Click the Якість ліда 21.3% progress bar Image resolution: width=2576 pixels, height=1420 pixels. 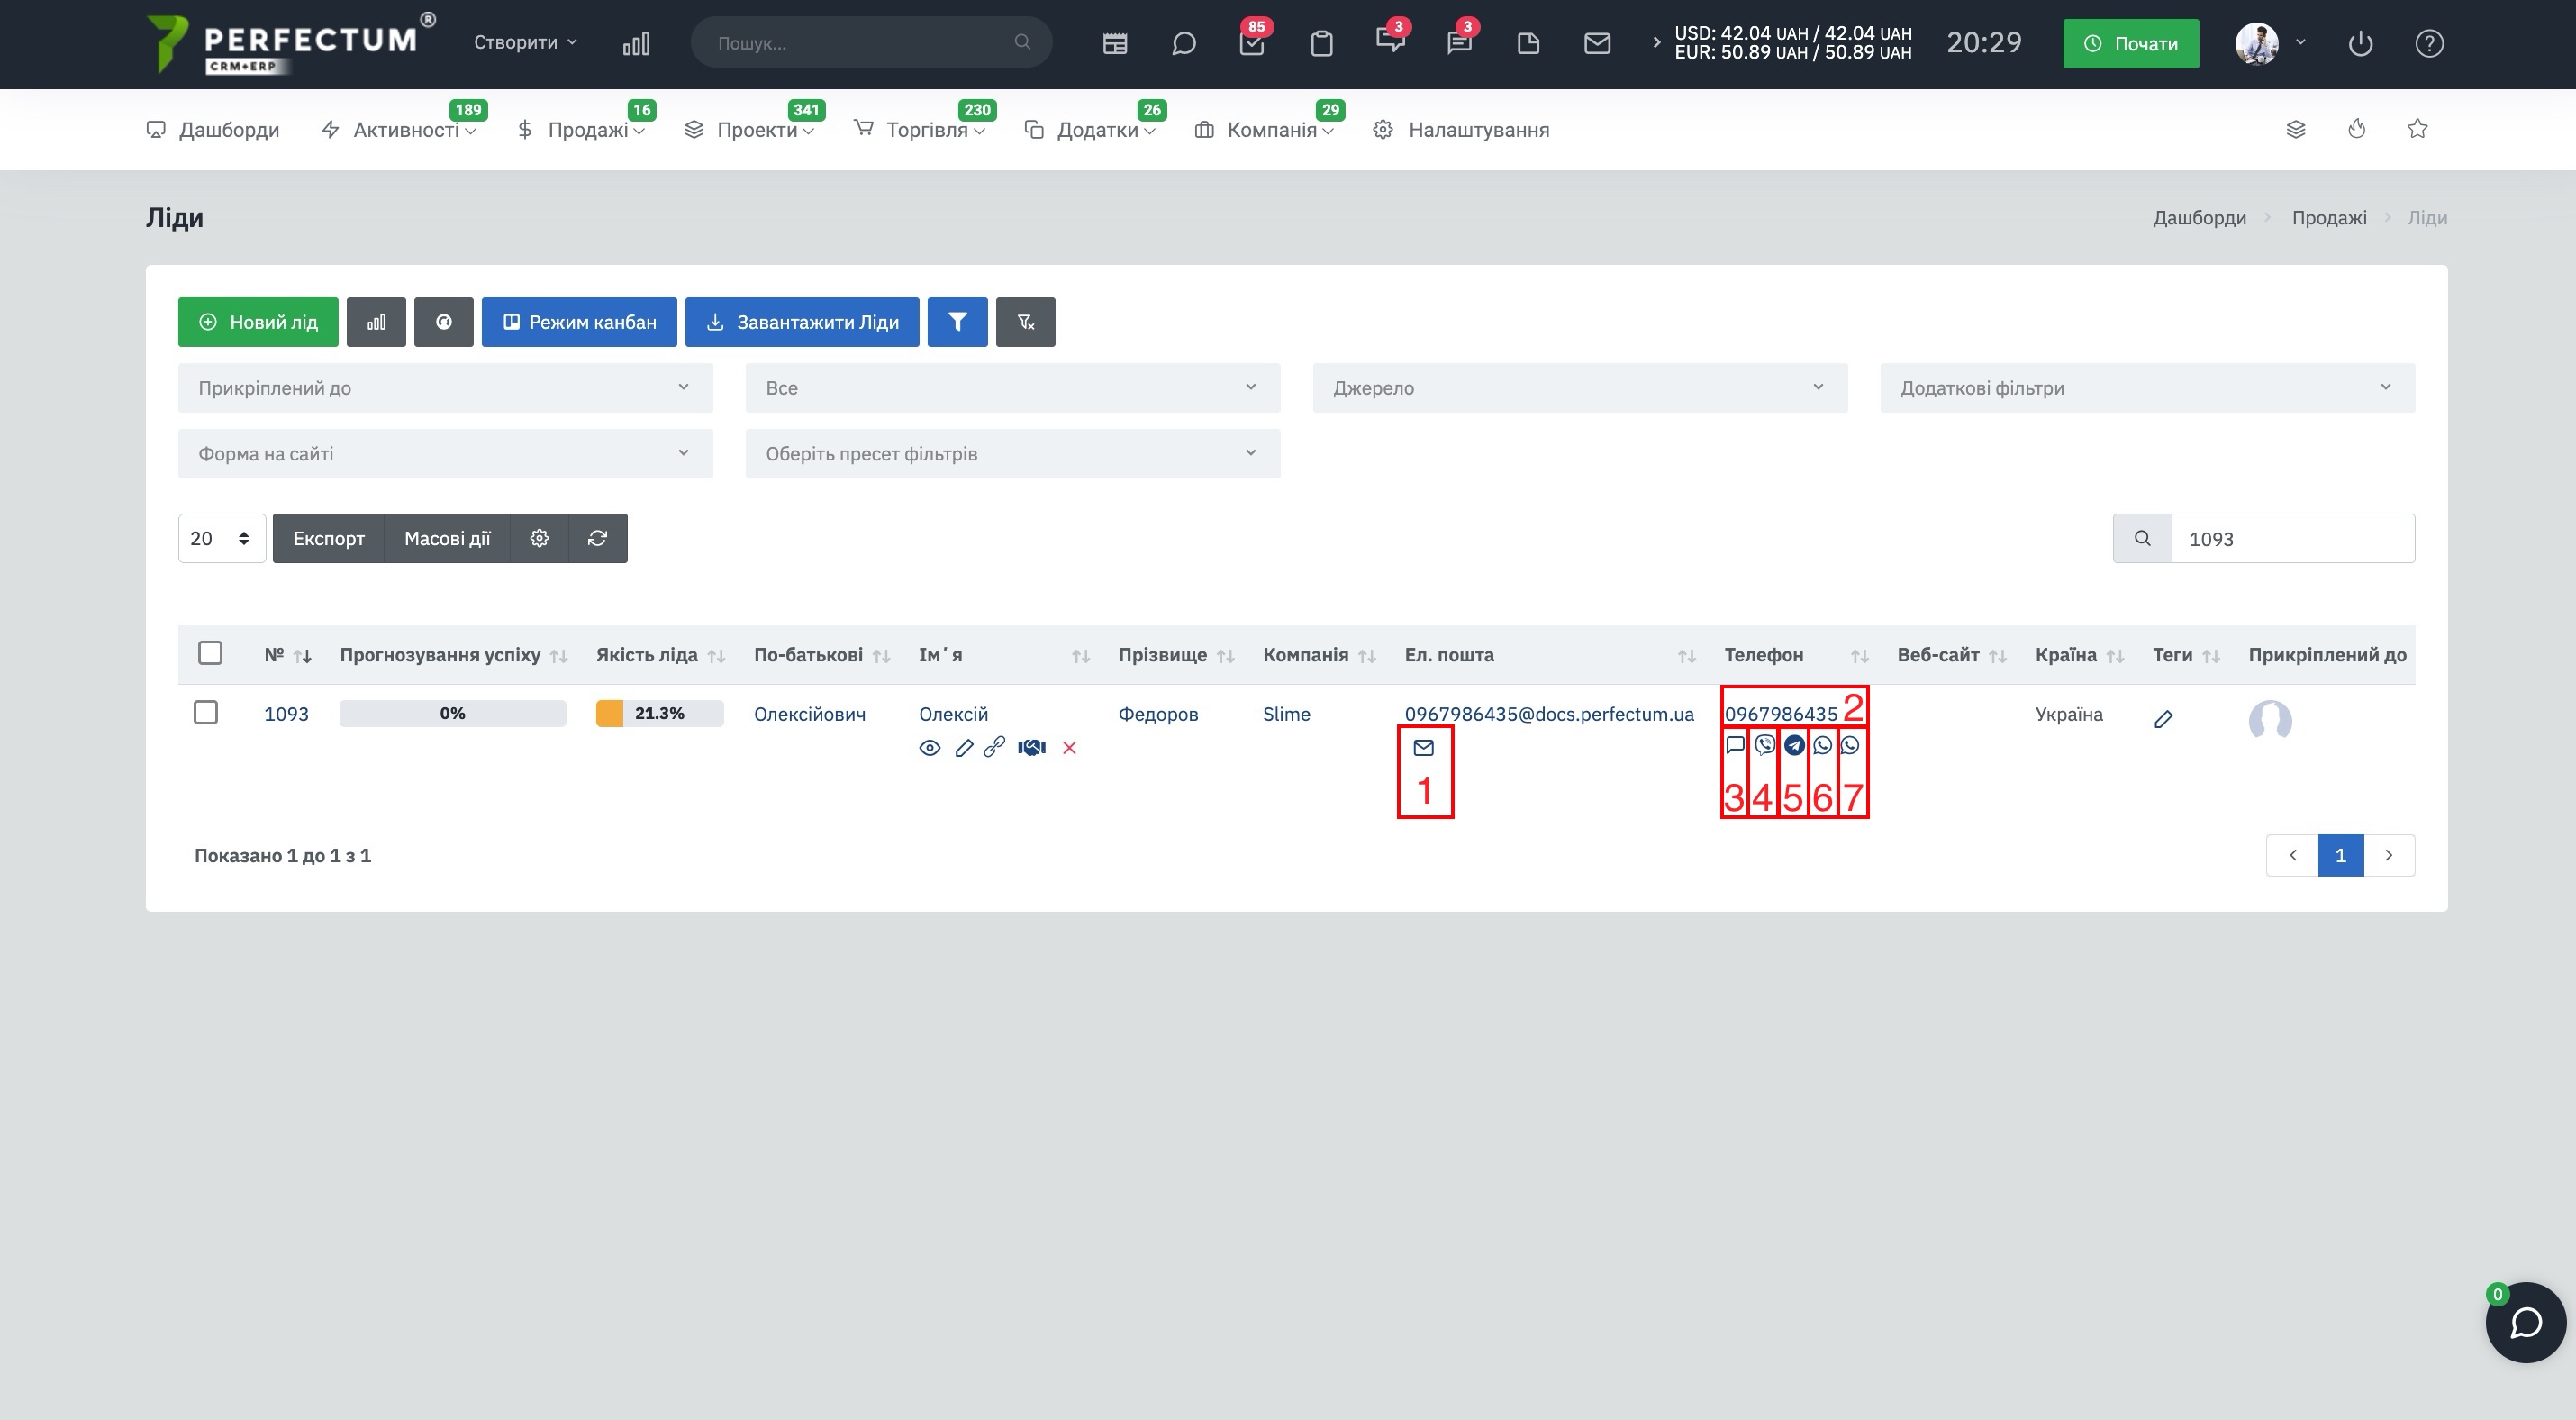click(x=659, y=713)
